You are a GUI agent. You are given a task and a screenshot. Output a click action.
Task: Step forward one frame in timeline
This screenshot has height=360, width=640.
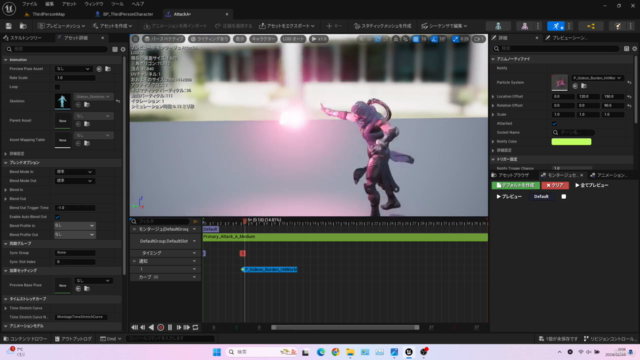pyautogui.click(x=178, y=327)
